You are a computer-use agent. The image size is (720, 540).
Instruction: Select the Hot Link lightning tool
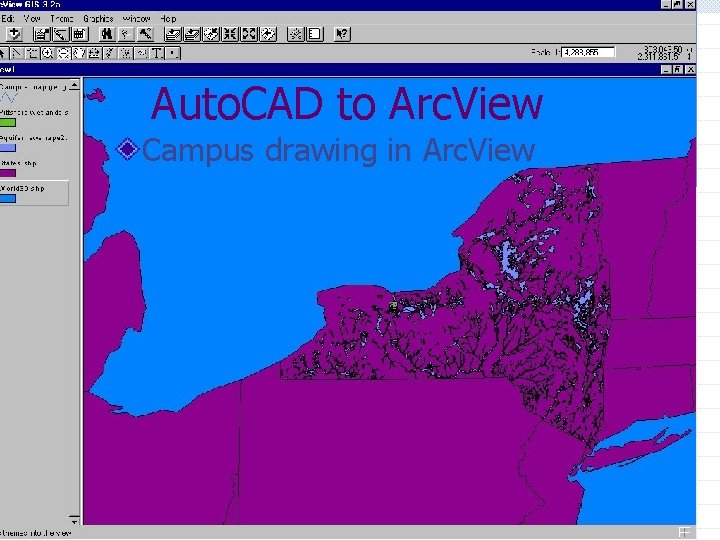pyautogui.click(x=110, y=53)
